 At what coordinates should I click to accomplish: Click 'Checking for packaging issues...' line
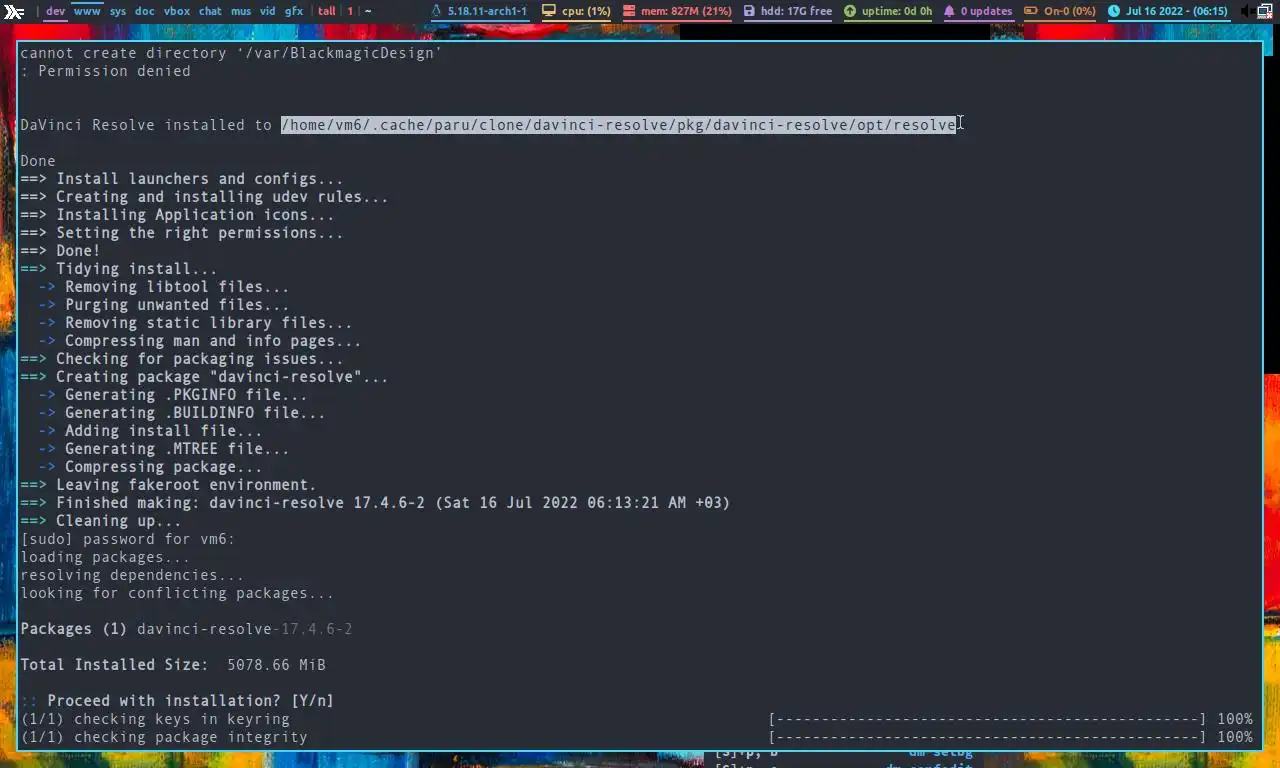click(x=182, y=359)
